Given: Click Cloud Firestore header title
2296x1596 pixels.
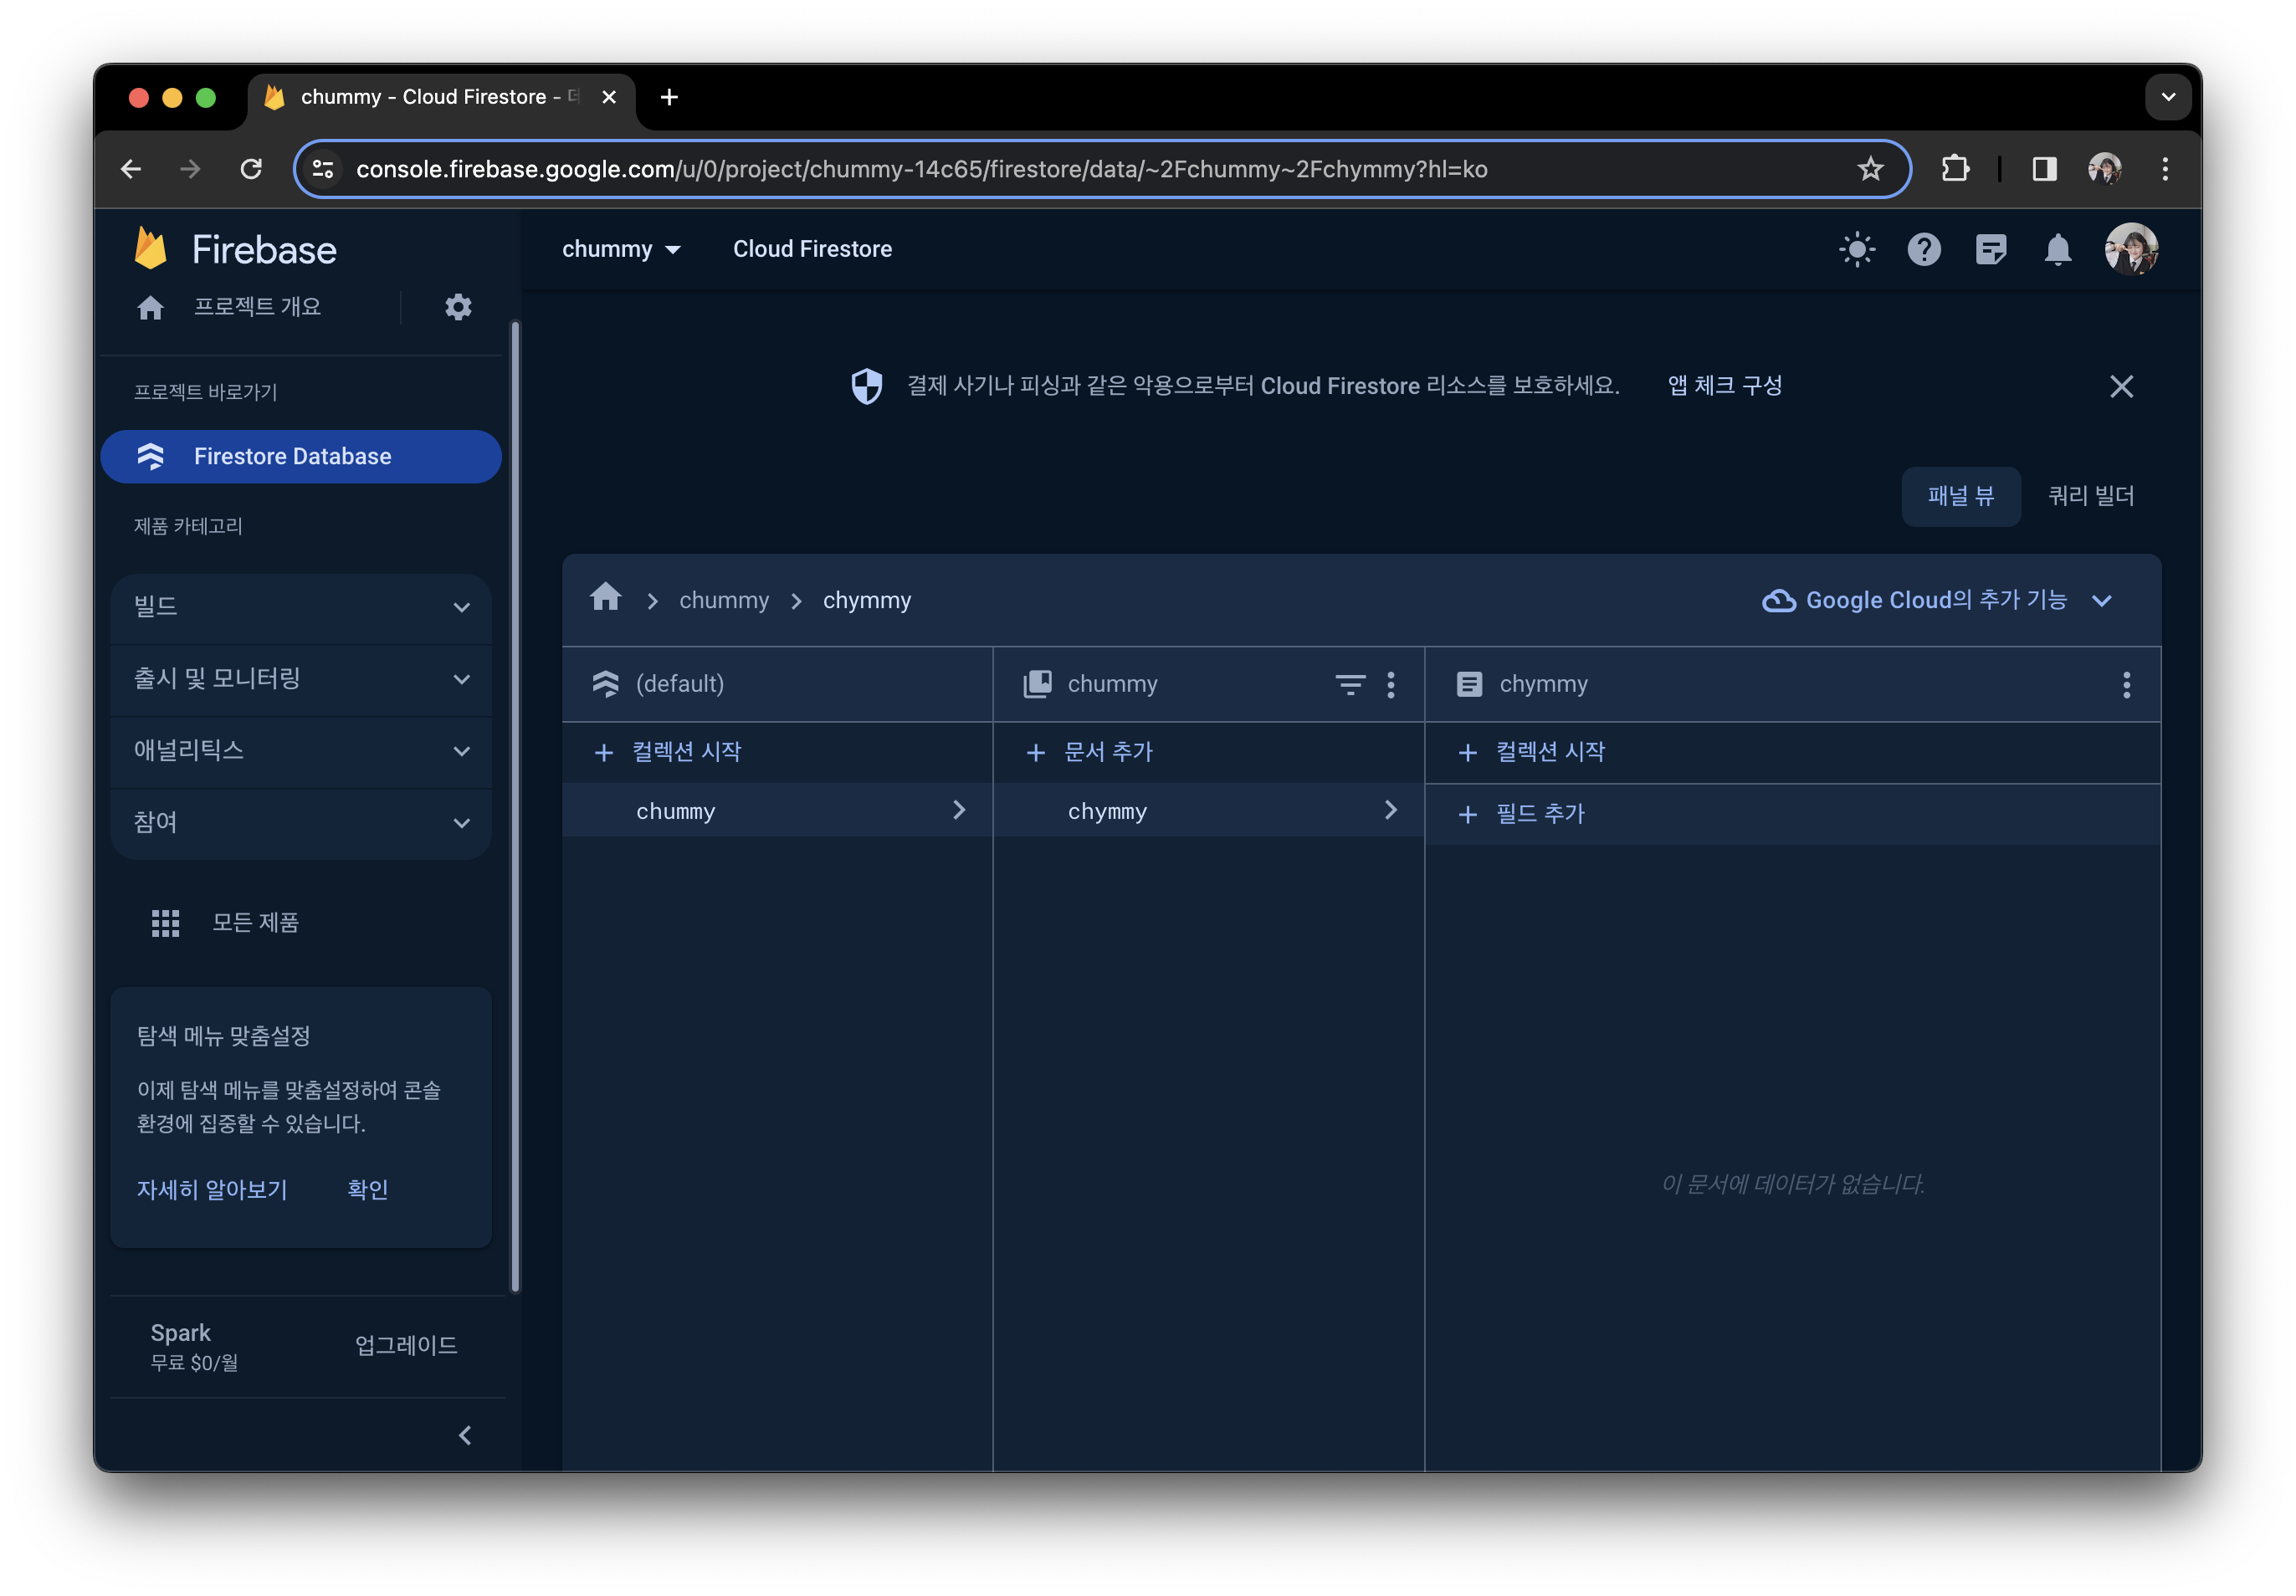Looking at the screenshot, I should click(812, 249).
